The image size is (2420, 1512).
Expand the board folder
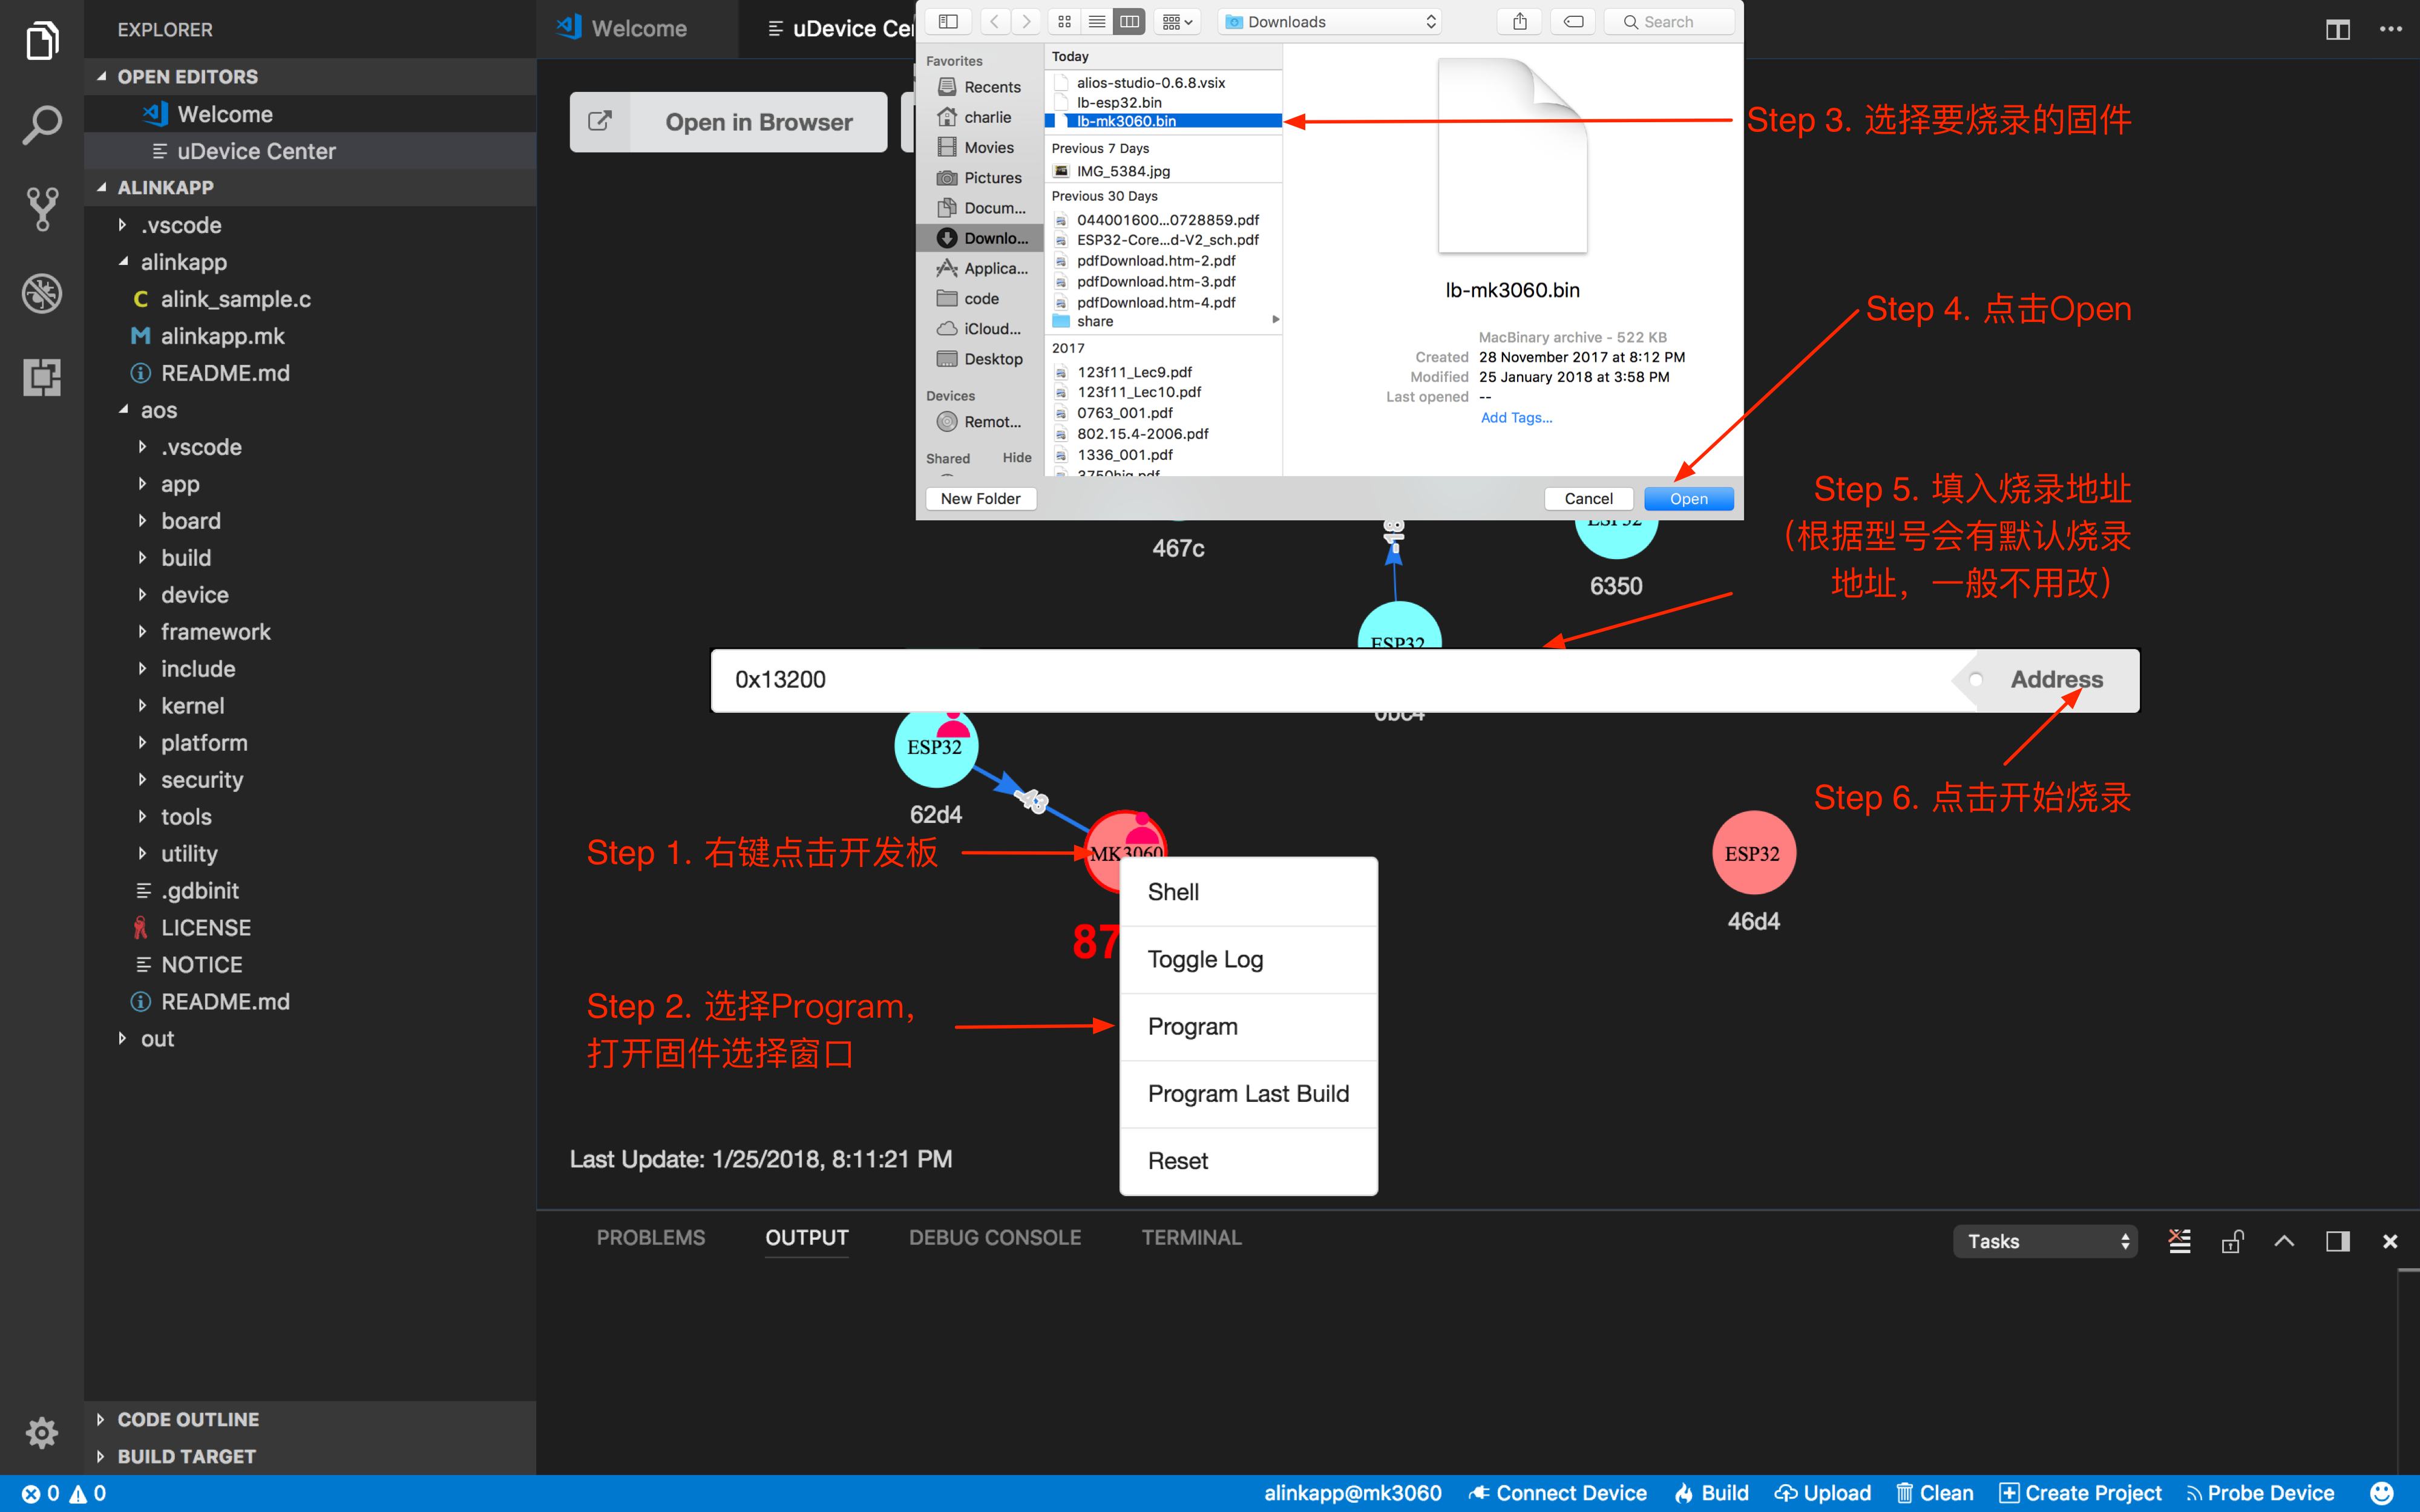click(x=310, y=521)
